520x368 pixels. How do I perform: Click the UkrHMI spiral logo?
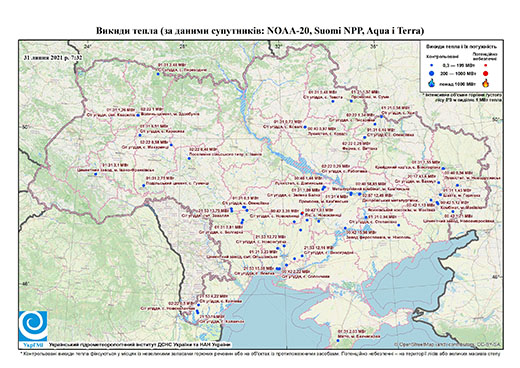pos(33,326)
